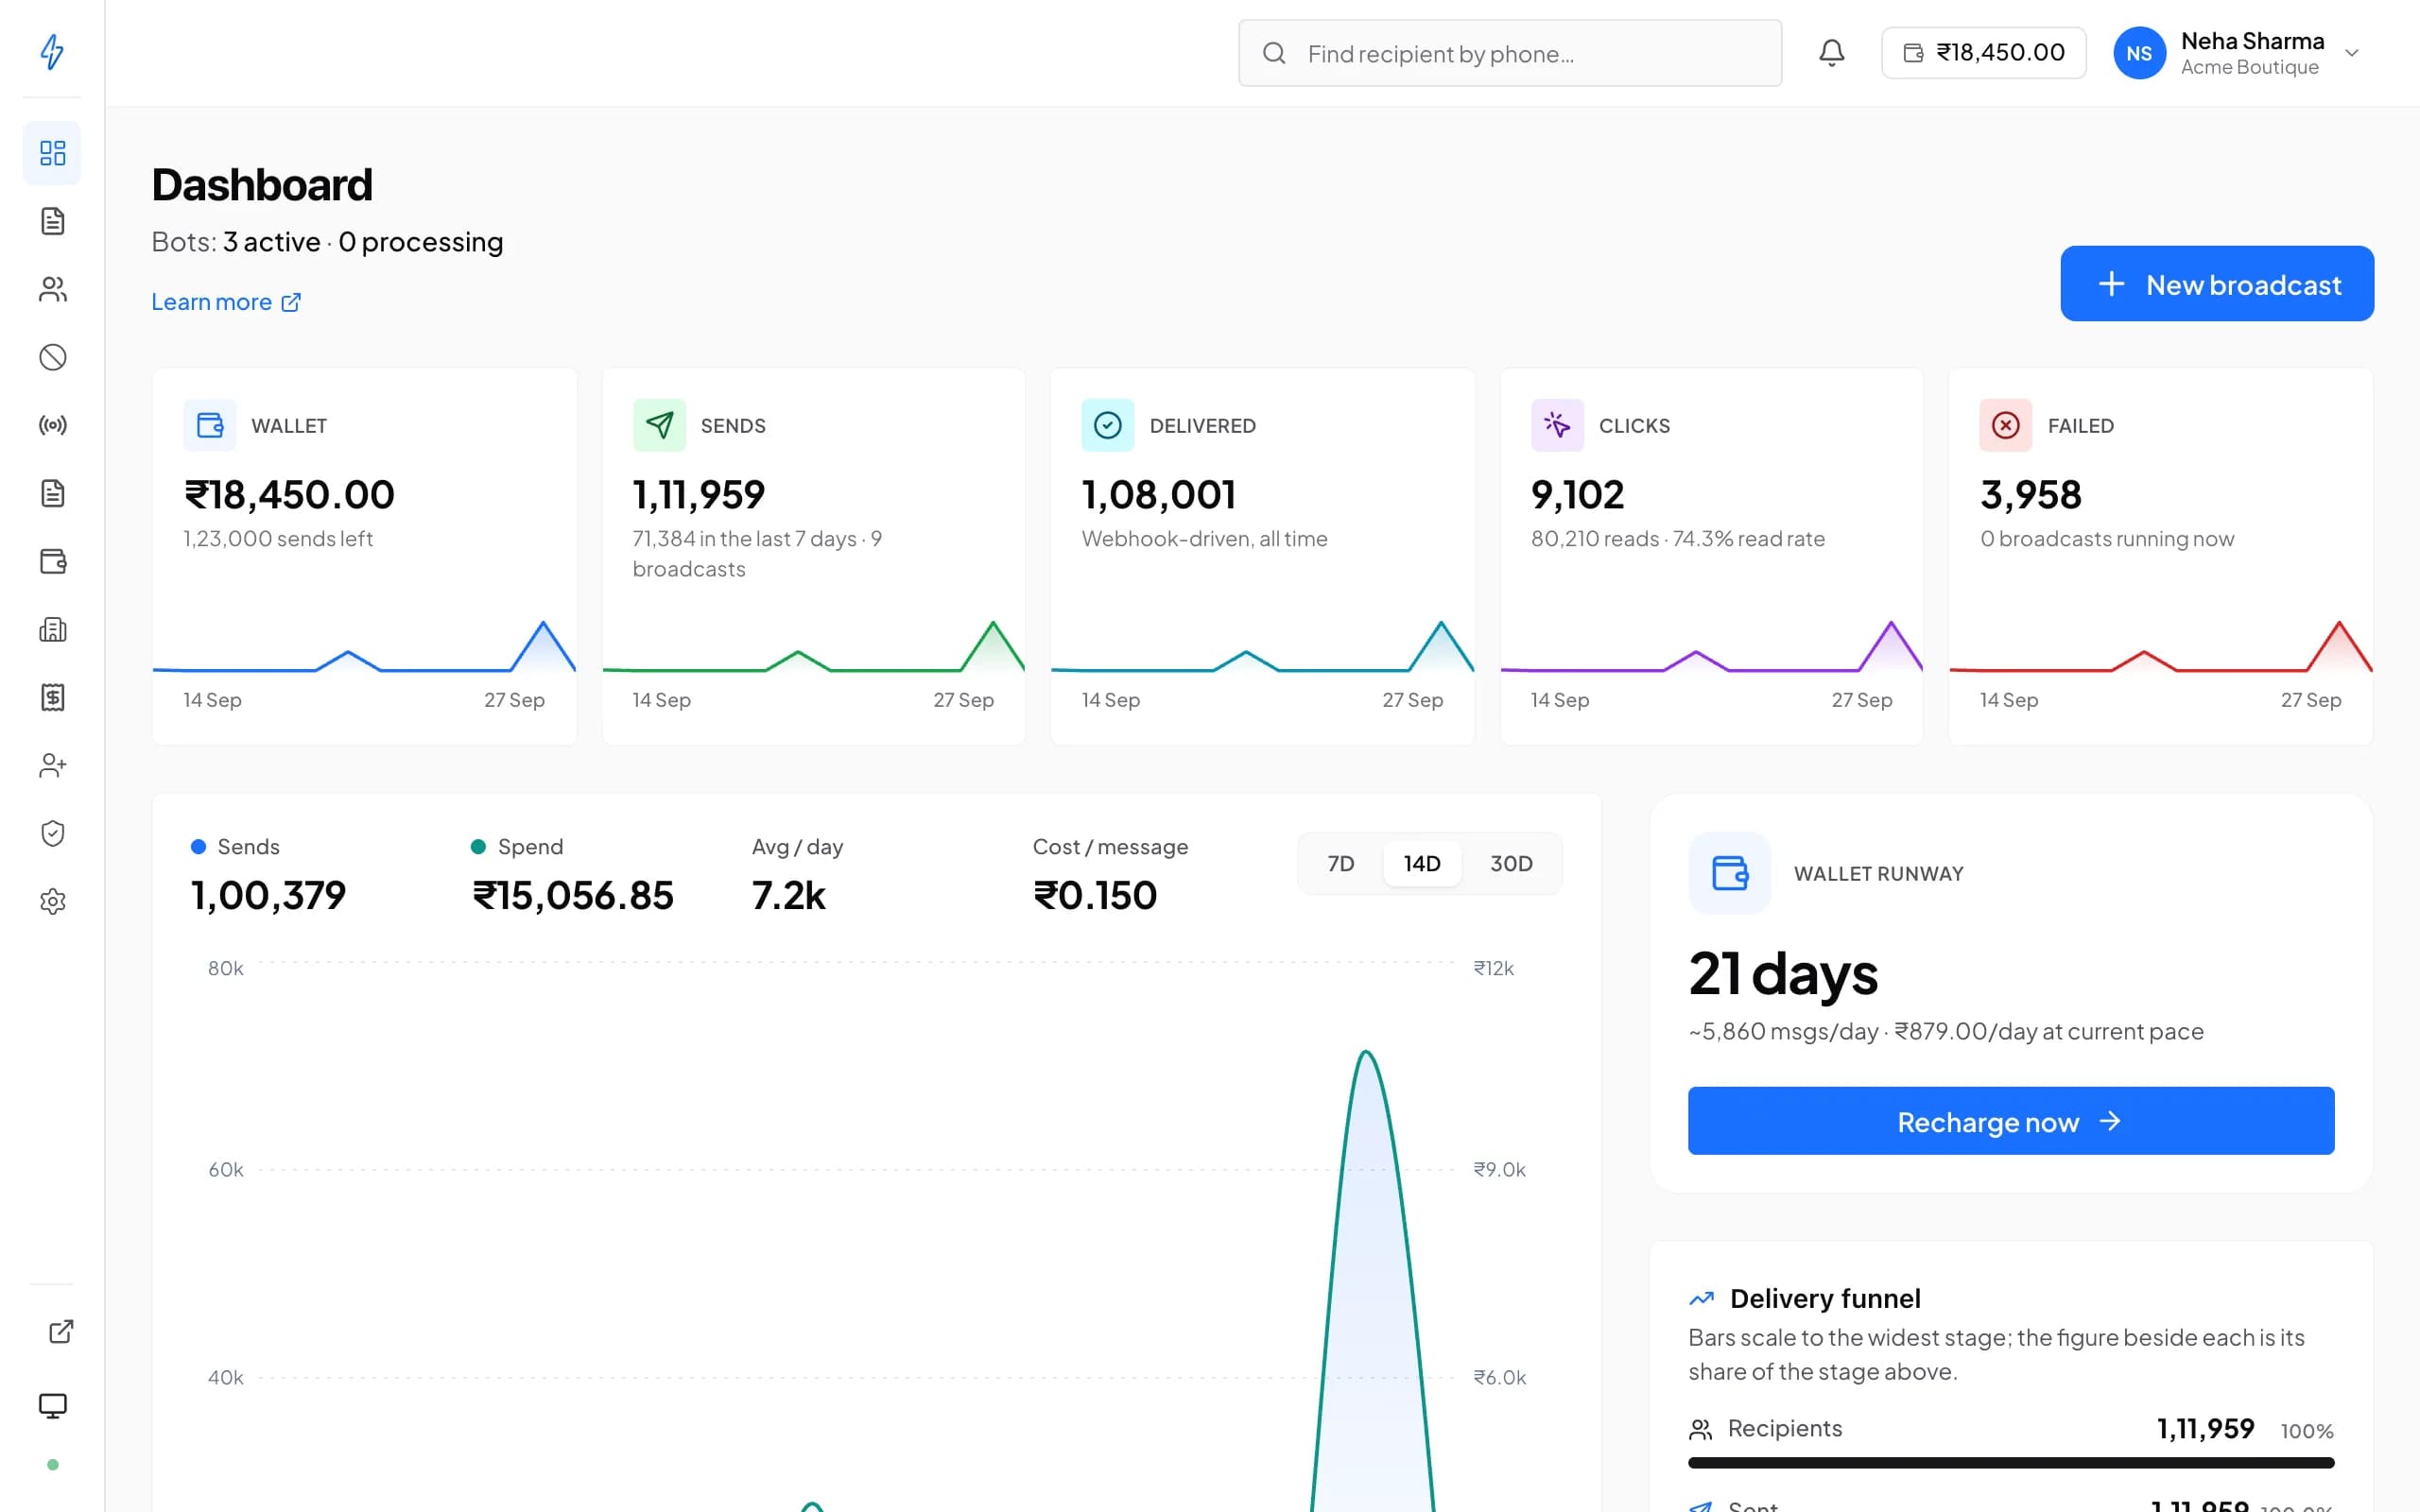
Task: Open the blocked circle-slash icon in sidebar
Action: (52, 357)
